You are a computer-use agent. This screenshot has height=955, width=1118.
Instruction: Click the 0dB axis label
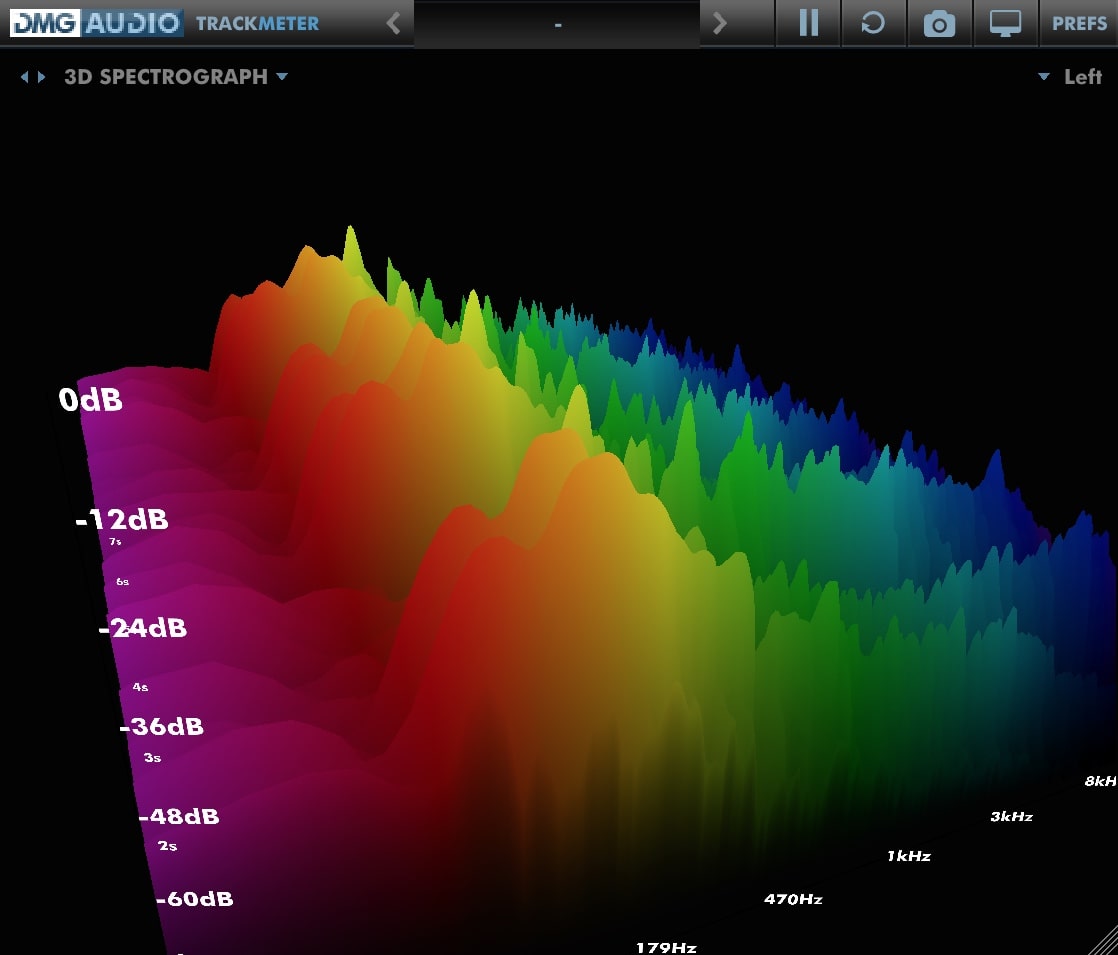tap(93, 399)
